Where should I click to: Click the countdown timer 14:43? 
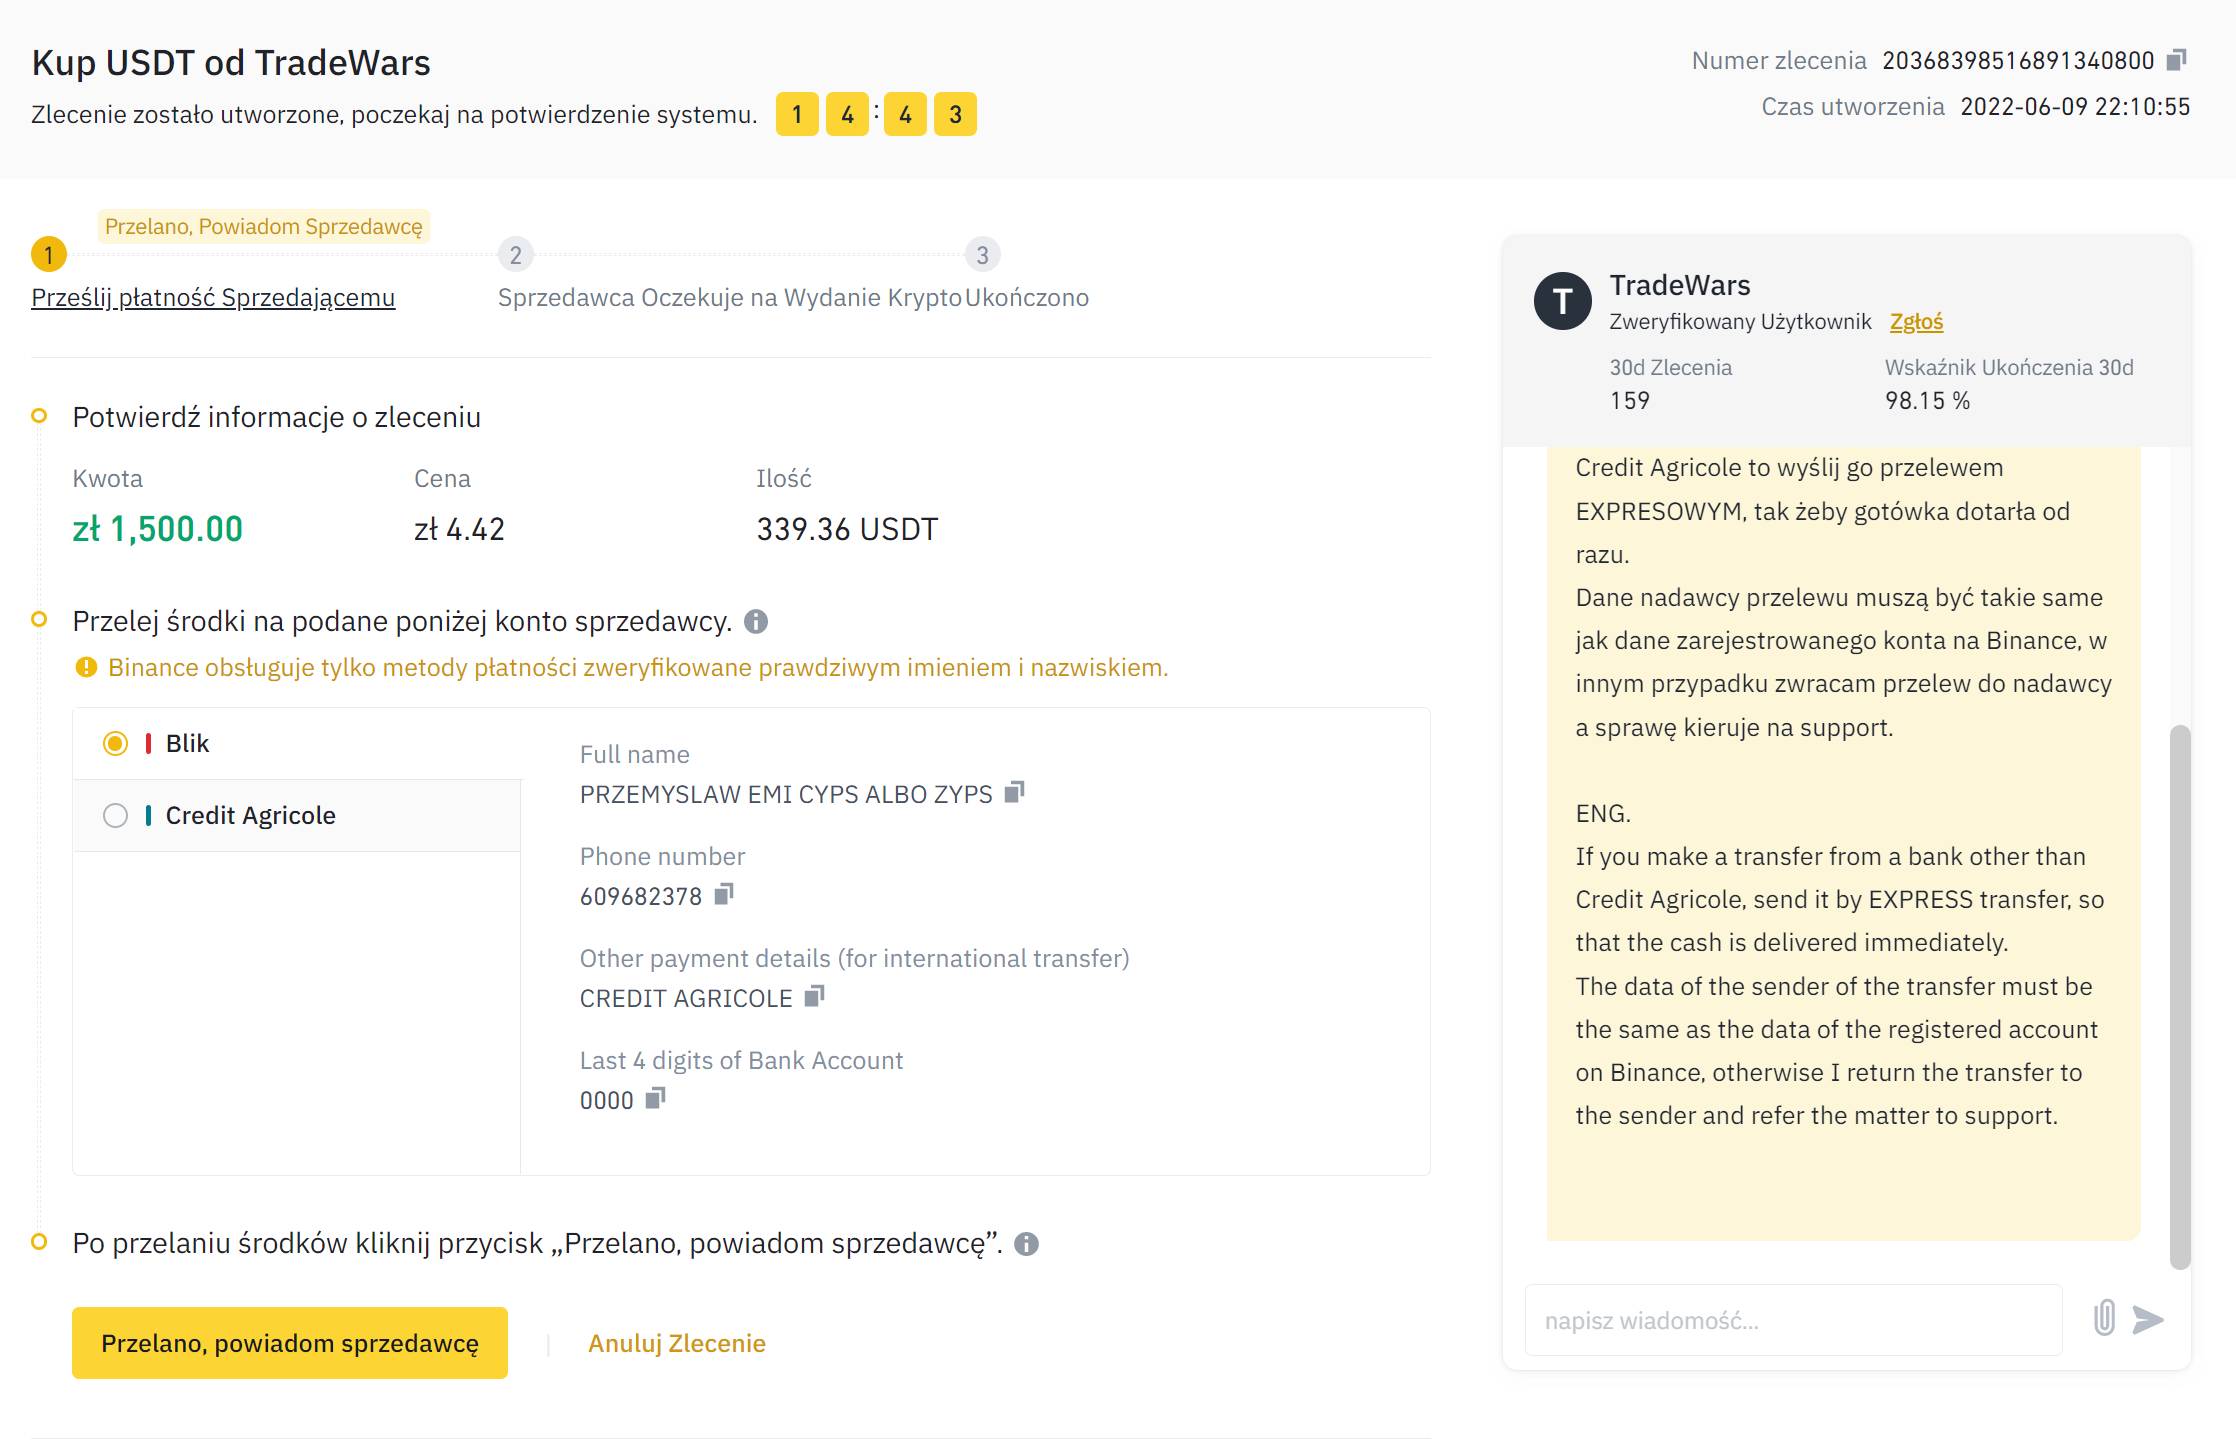click(876, 114)
